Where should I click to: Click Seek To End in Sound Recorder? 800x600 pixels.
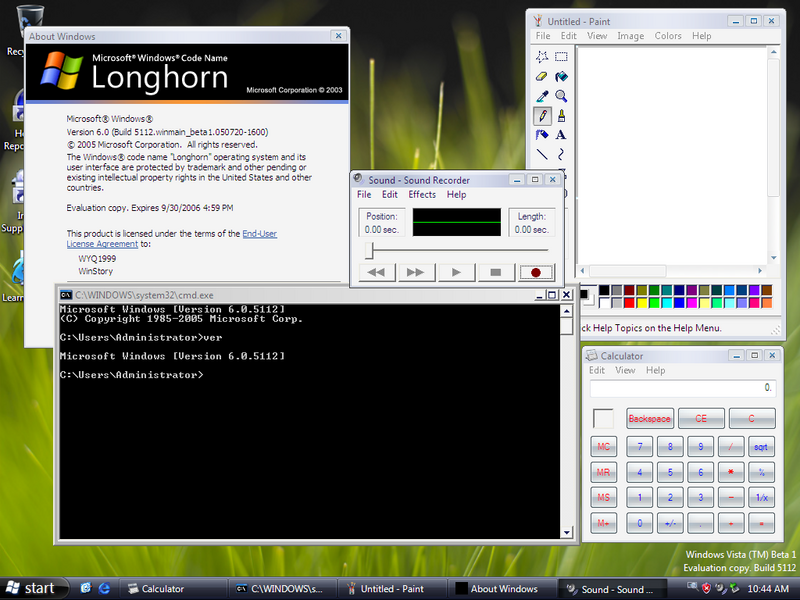point(415,272)
